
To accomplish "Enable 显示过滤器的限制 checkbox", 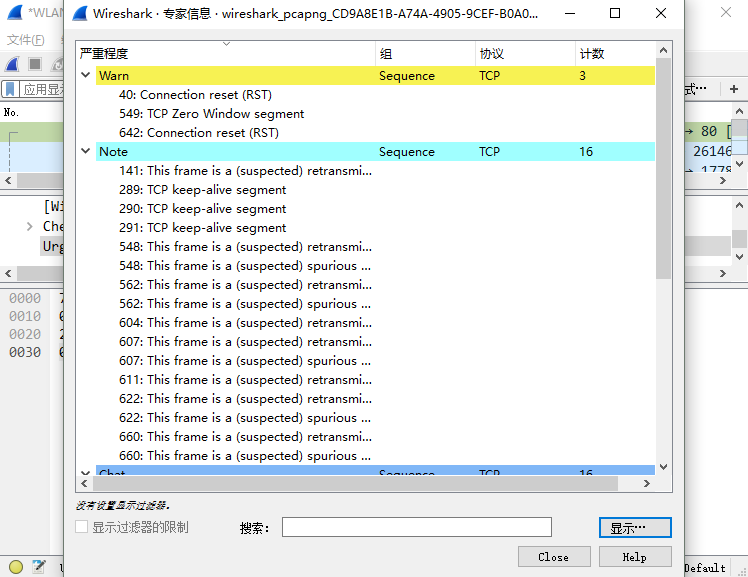I will (x=82, y=527).
